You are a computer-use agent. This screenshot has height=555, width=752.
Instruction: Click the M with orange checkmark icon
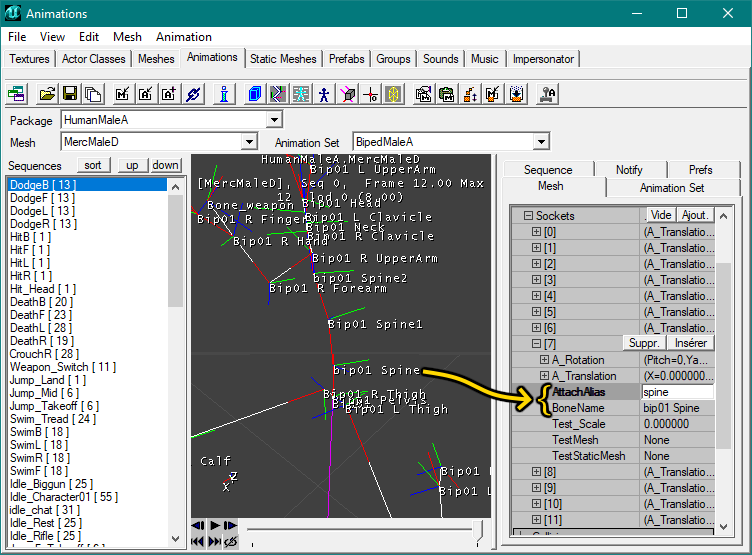click(493, 94)
